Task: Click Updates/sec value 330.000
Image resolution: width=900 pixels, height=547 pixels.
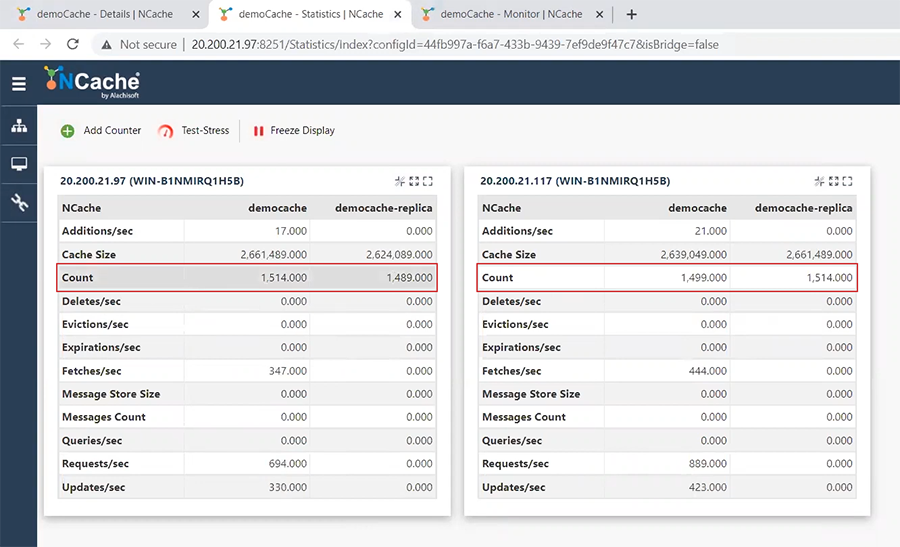Action: tap(288, 487)
